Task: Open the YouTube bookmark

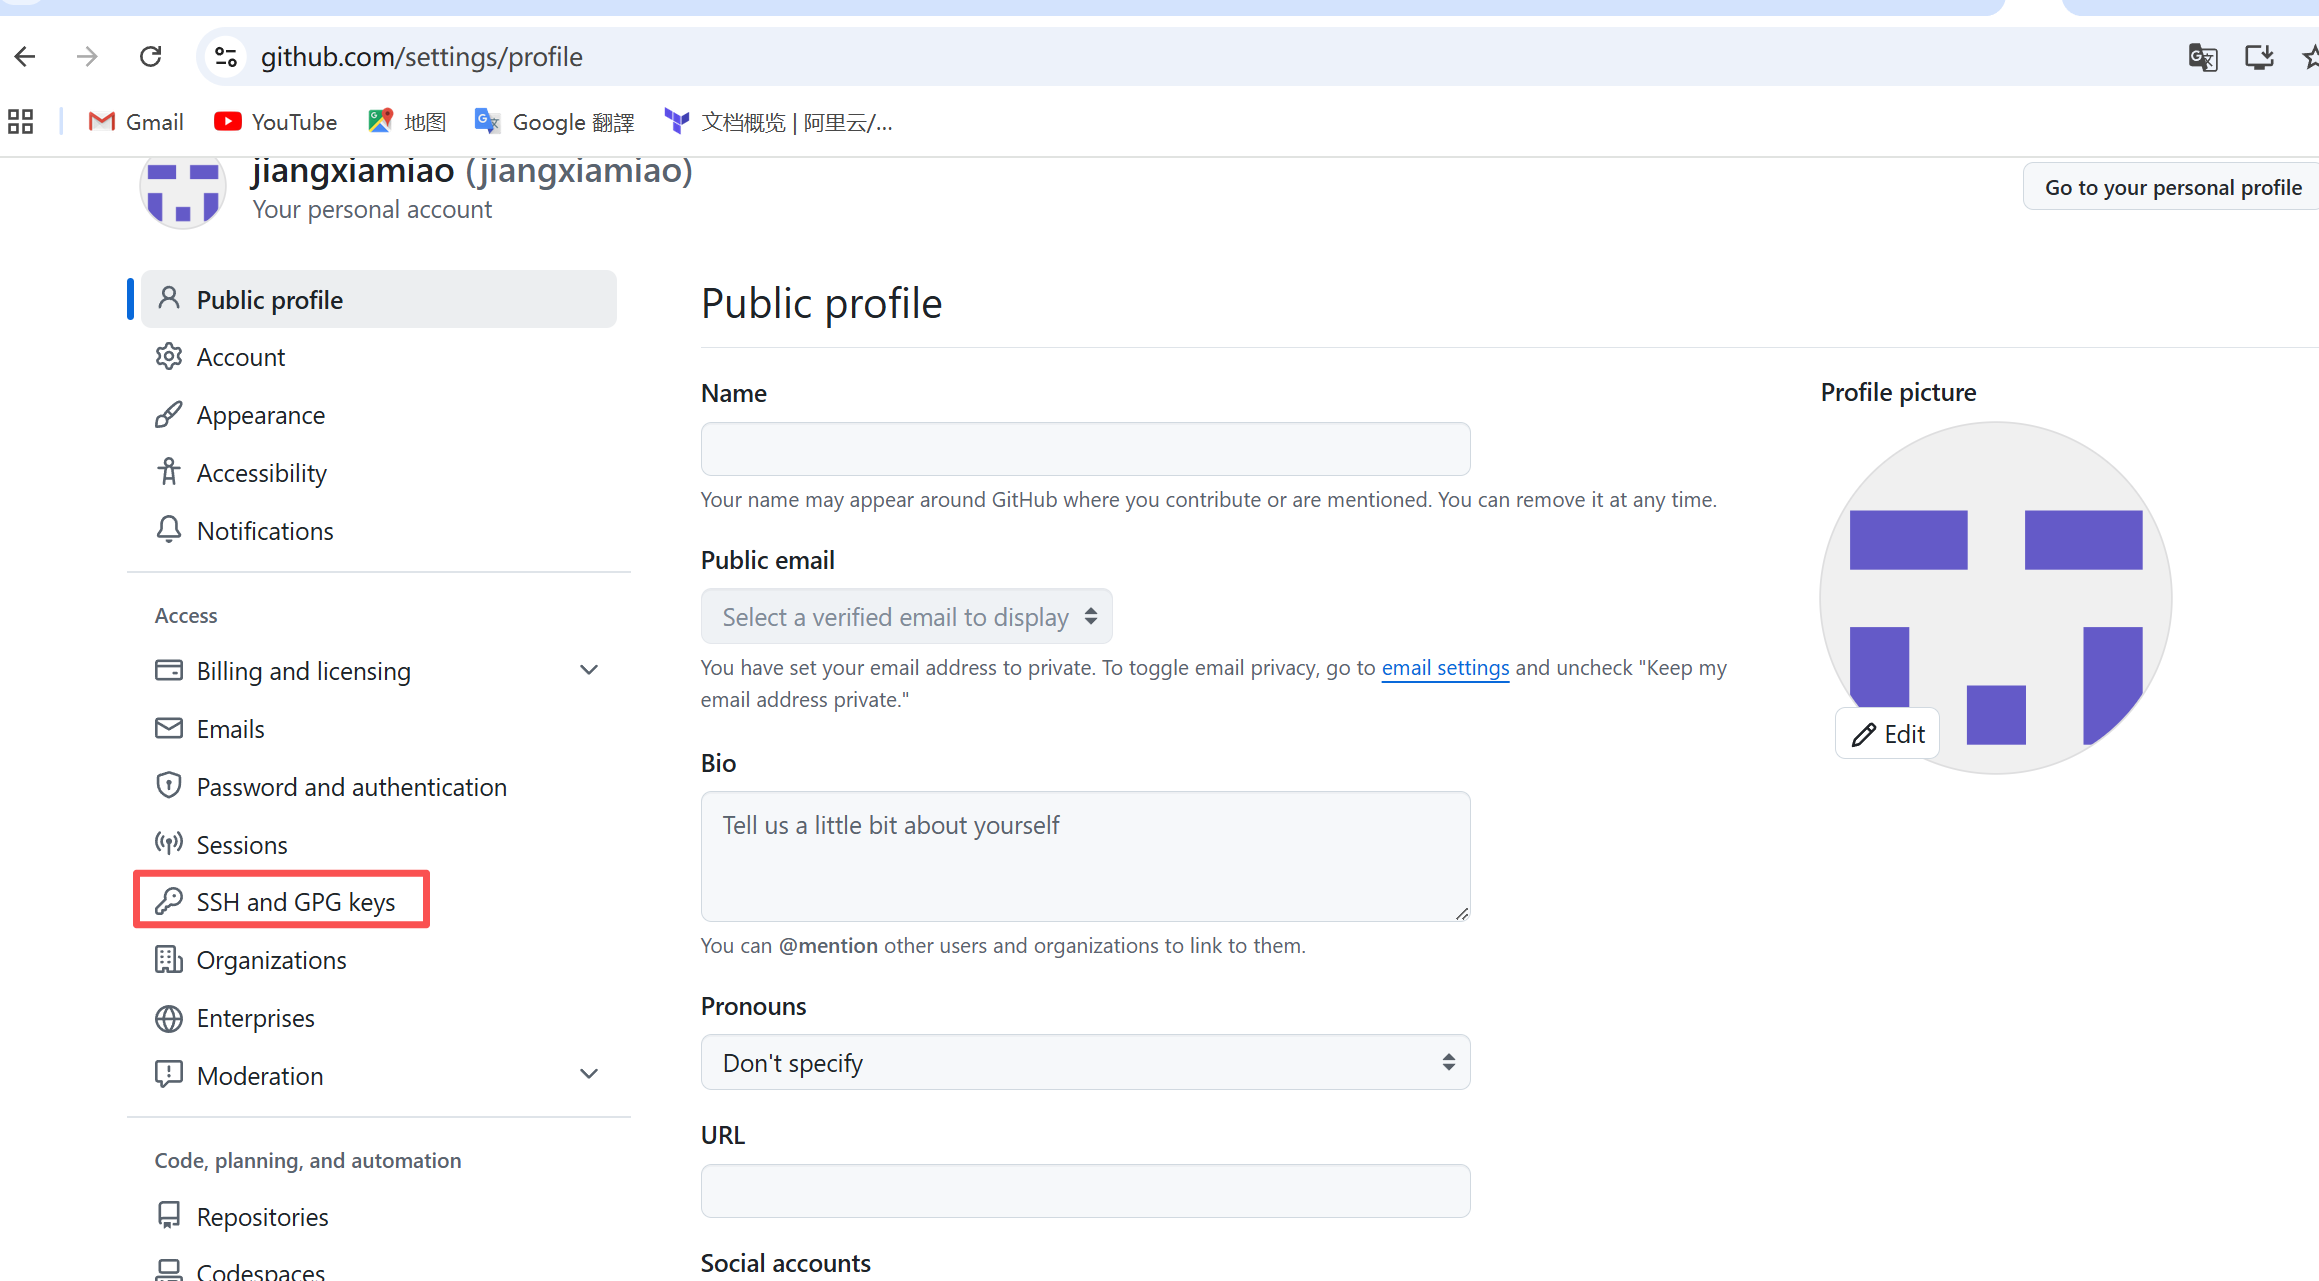Action: [x=276, y=122]
